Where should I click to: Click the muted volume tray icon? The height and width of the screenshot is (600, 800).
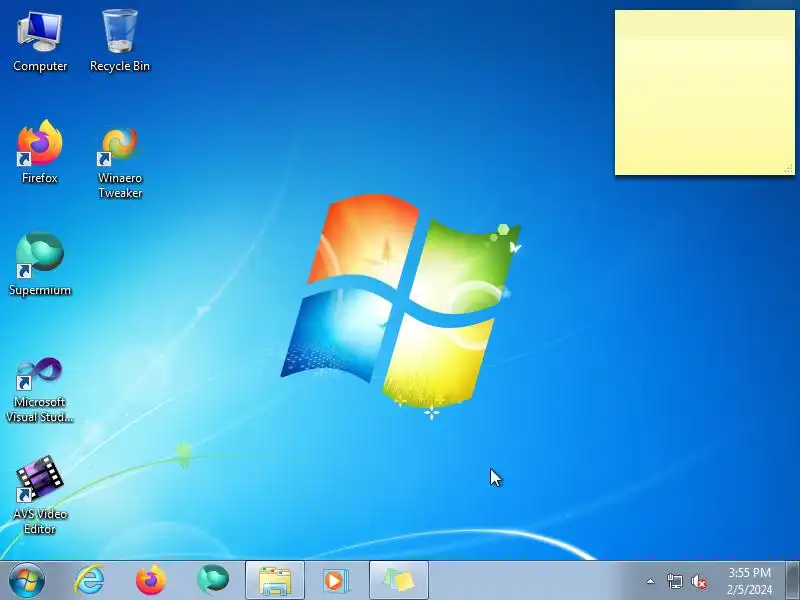(x=699, y=581)
